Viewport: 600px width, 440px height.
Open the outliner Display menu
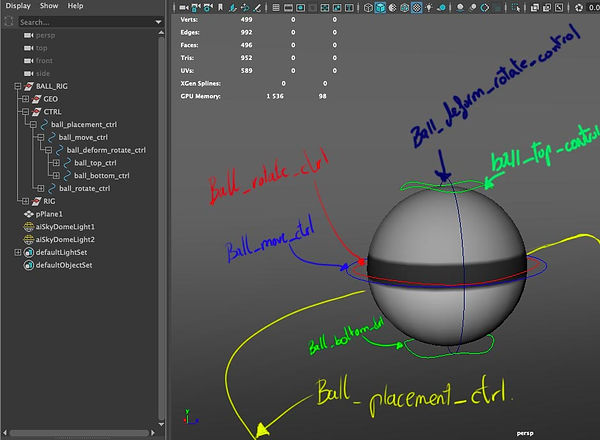18,6
